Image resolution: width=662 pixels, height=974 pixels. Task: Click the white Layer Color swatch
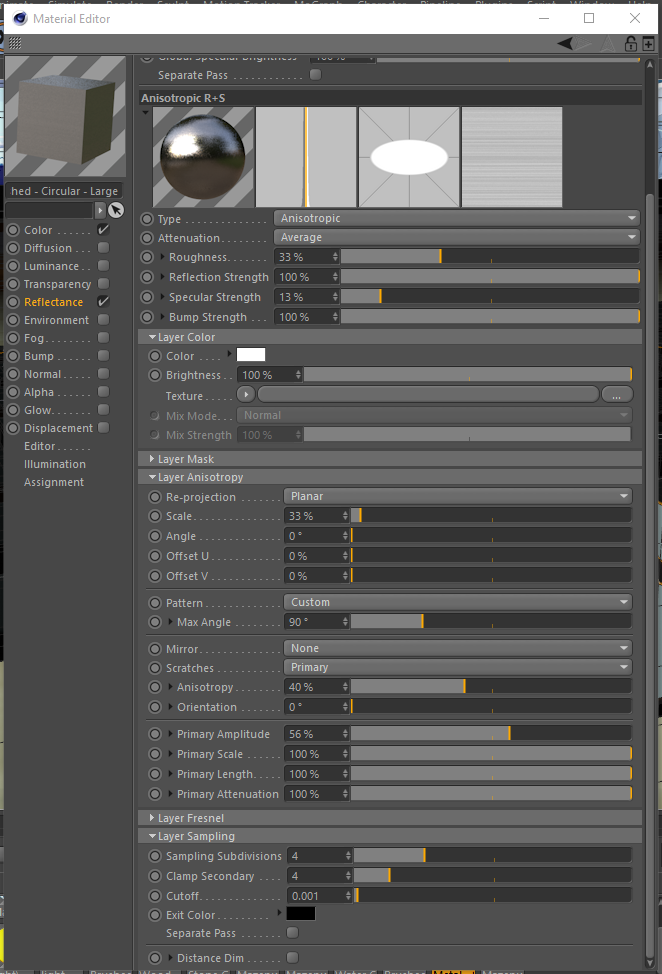251,355
